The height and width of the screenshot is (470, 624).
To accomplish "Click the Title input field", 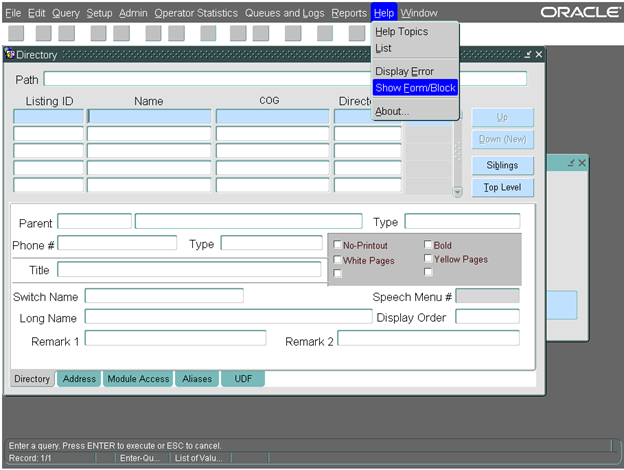I will 189,269.
